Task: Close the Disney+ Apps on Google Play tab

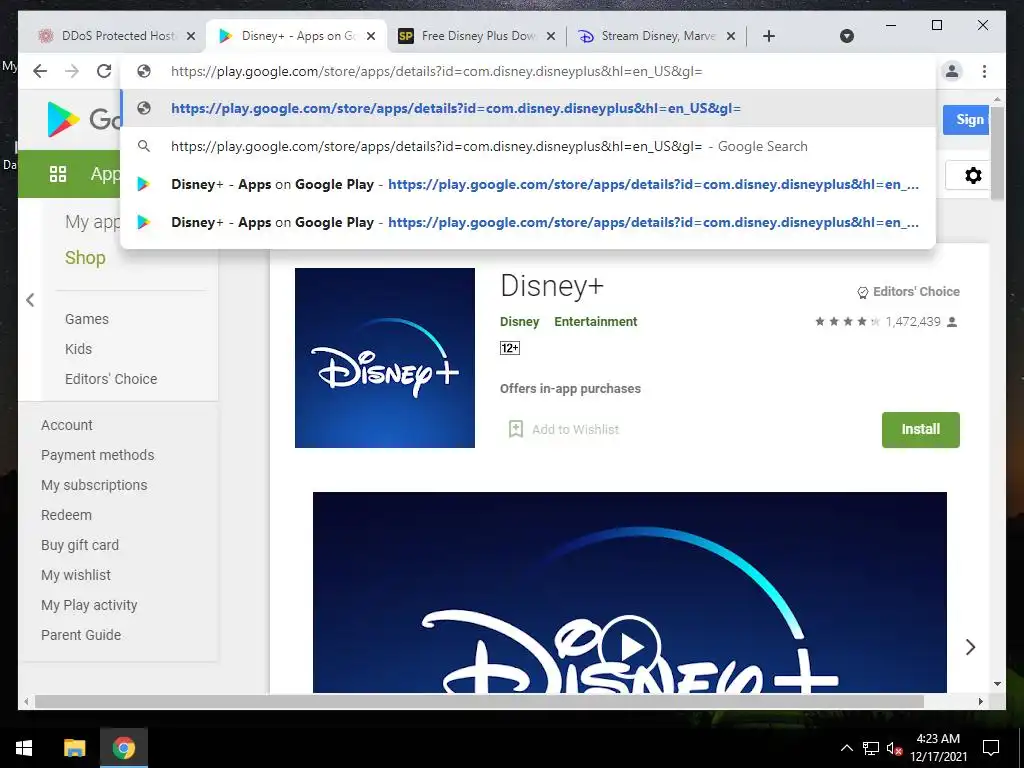Action: click(371, 36)
